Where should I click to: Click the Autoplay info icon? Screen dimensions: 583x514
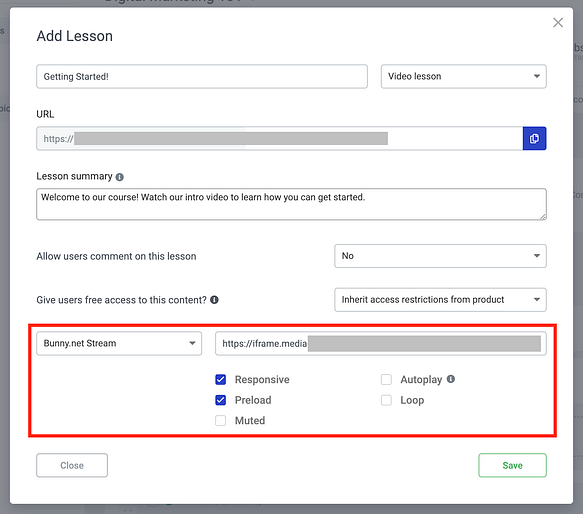point(451,379)
